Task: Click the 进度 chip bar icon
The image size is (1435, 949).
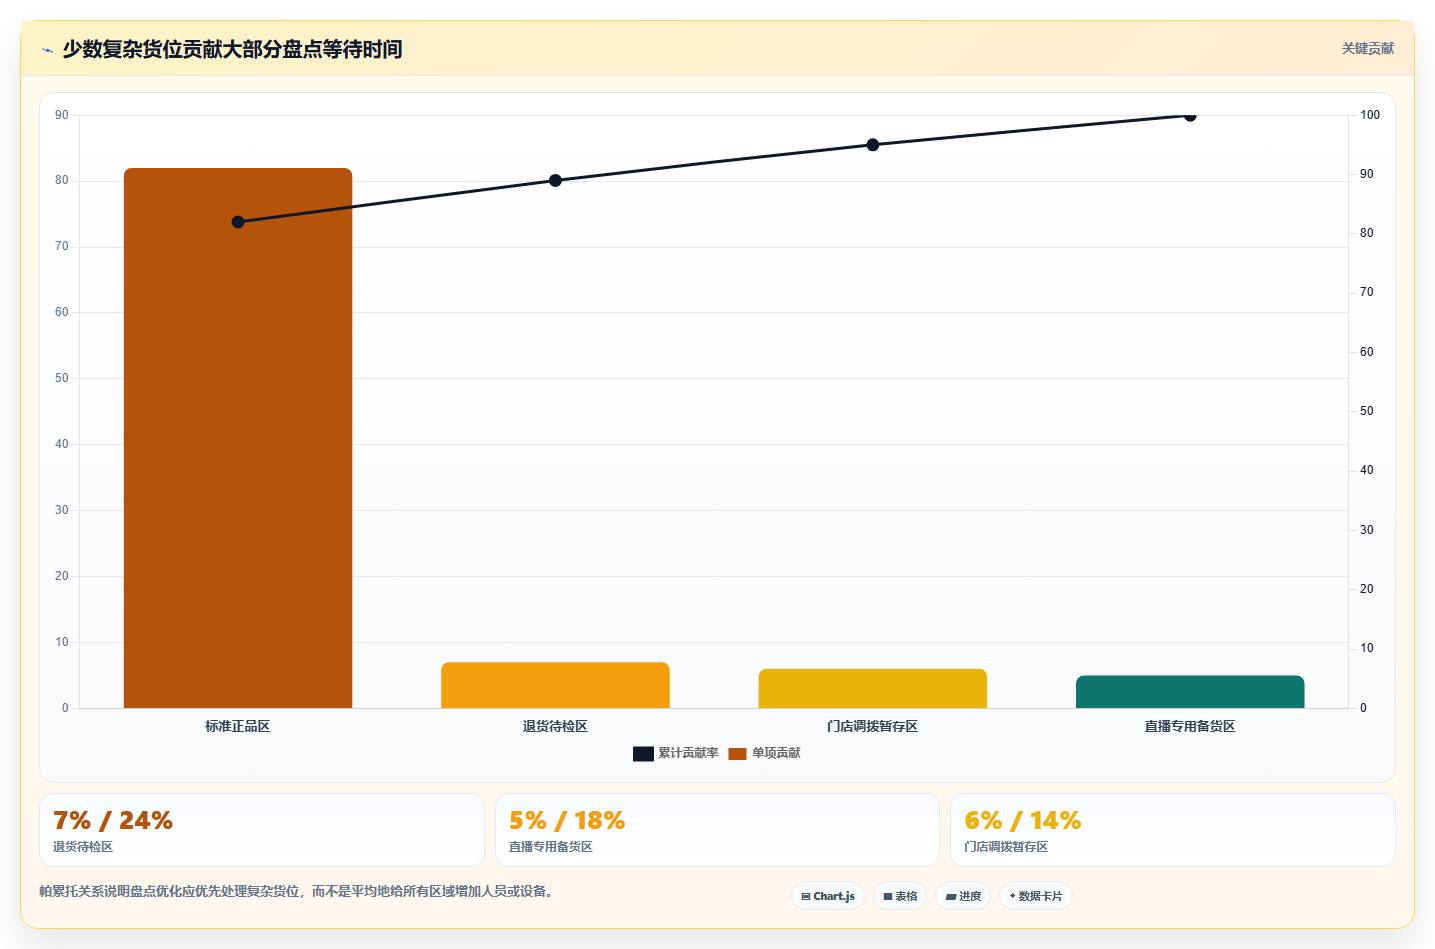Action: 951,897
